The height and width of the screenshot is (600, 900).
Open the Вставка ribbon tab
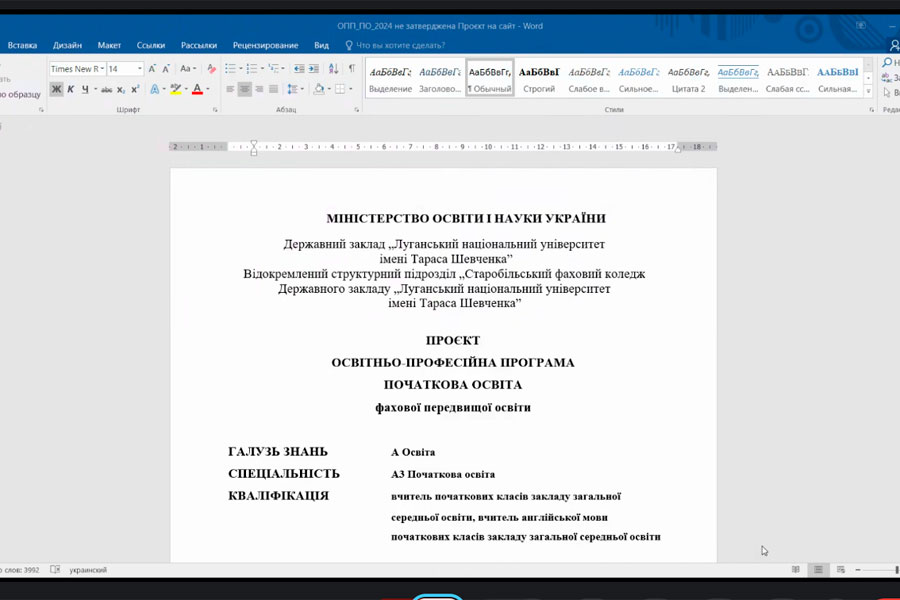coord(22,45)
